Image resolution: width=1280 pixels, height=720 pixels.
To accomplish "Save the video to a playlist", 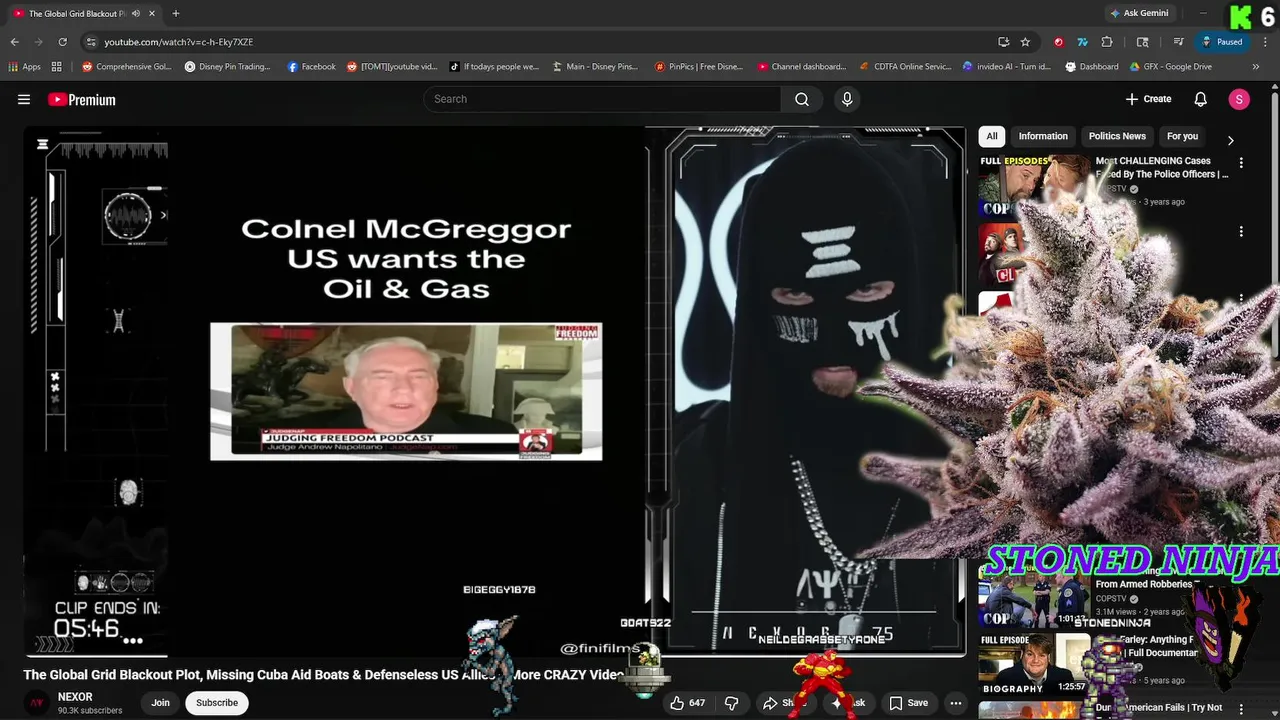I will click(909, 703).
